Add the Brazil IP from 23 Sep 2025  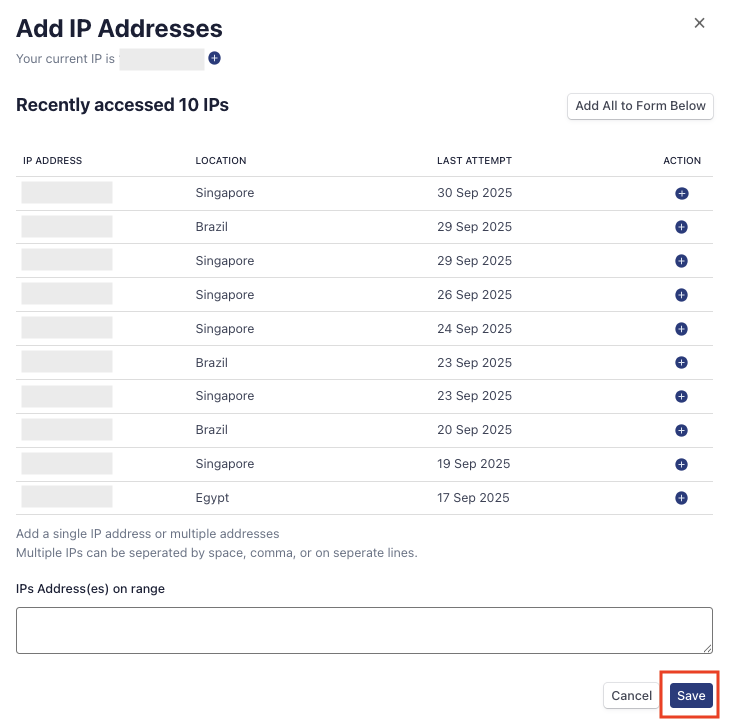pyautogui.click(x=682, y=363)
